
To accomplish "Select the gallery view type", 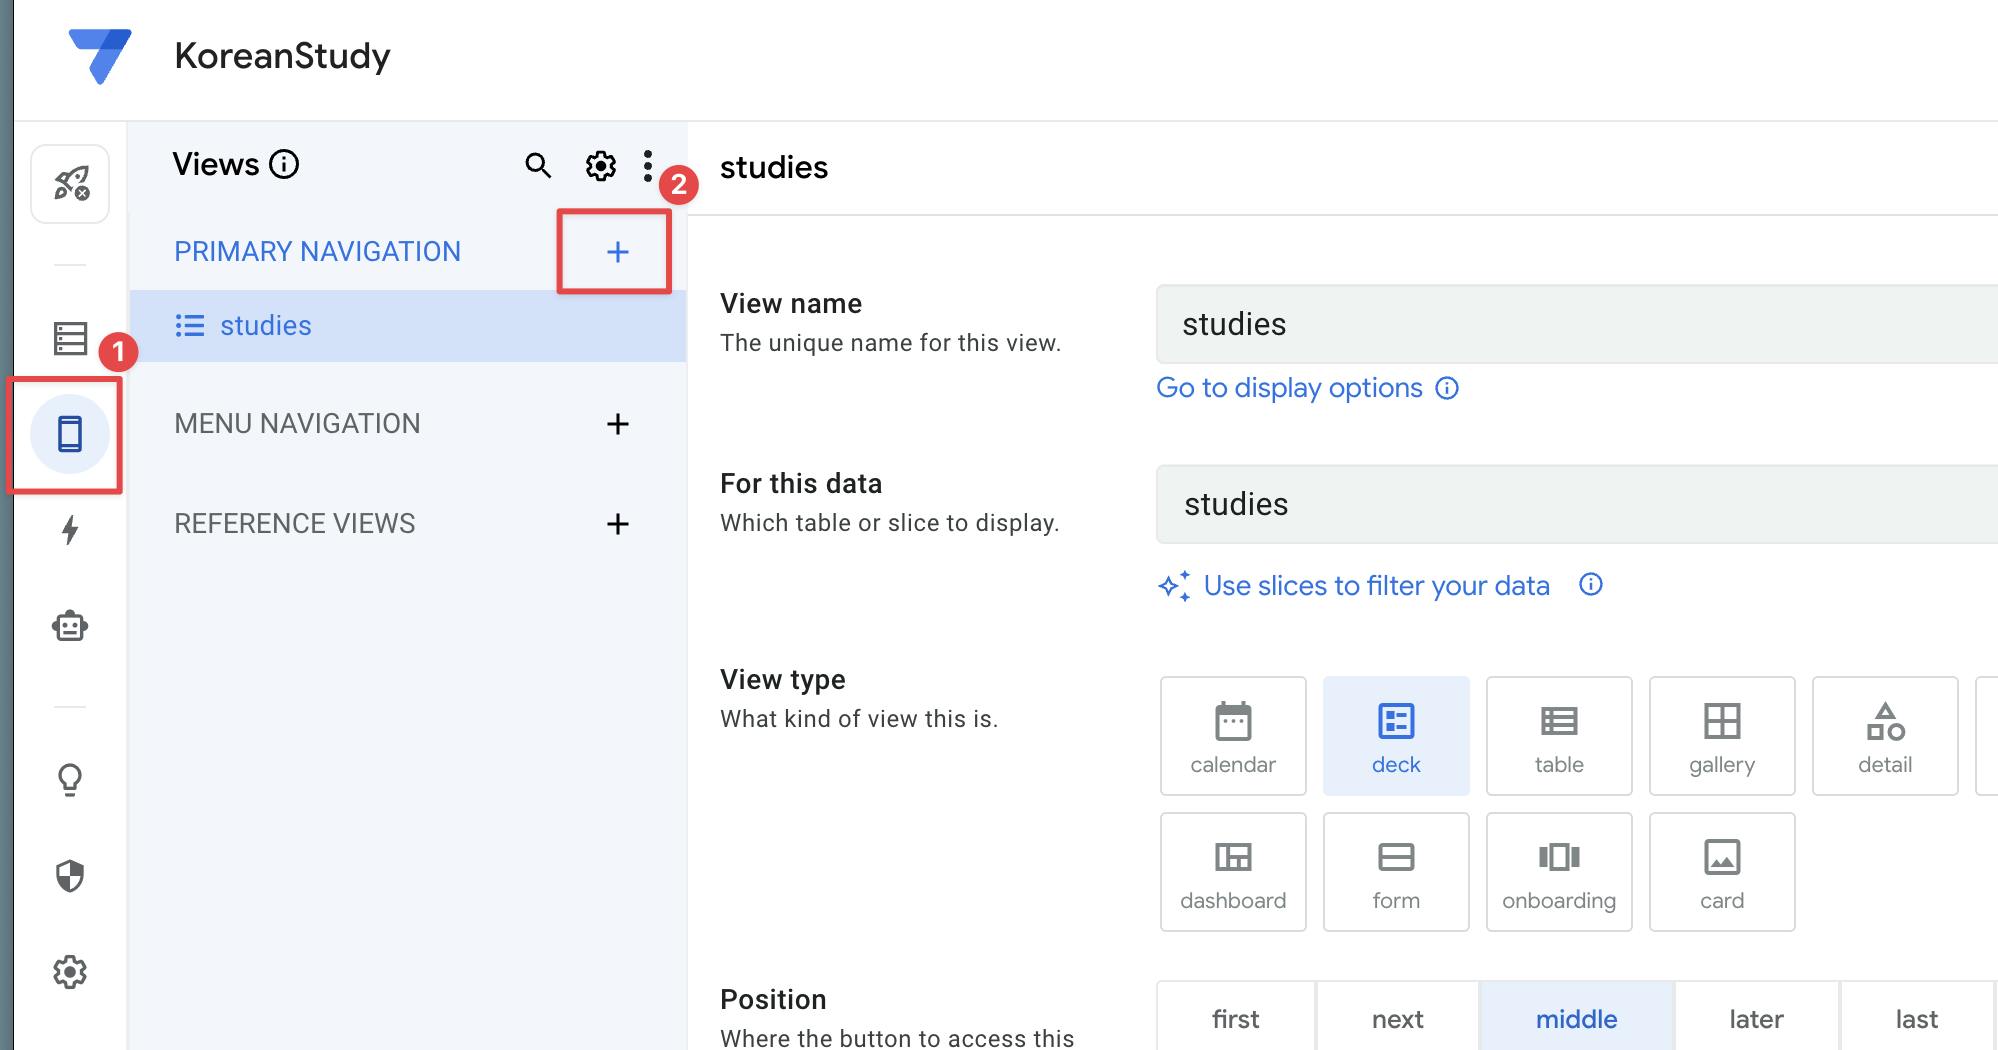I will 1722,736.
